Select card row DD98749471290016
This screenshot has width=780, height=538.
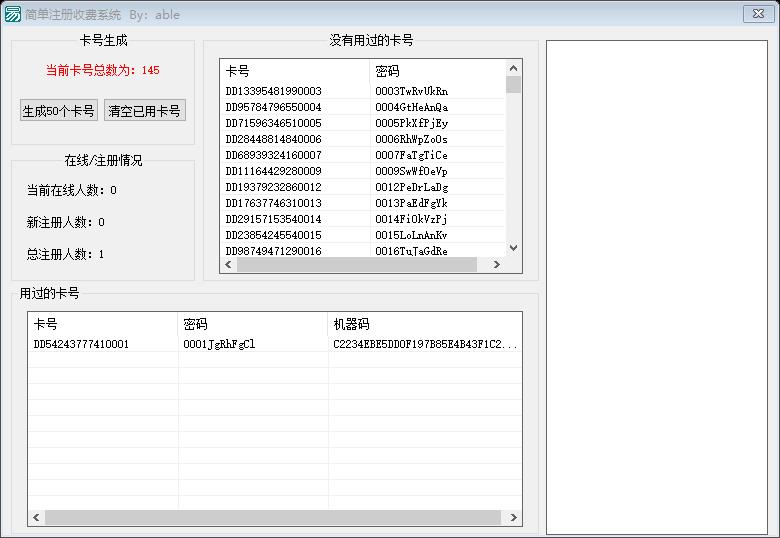tap(274, 251)
